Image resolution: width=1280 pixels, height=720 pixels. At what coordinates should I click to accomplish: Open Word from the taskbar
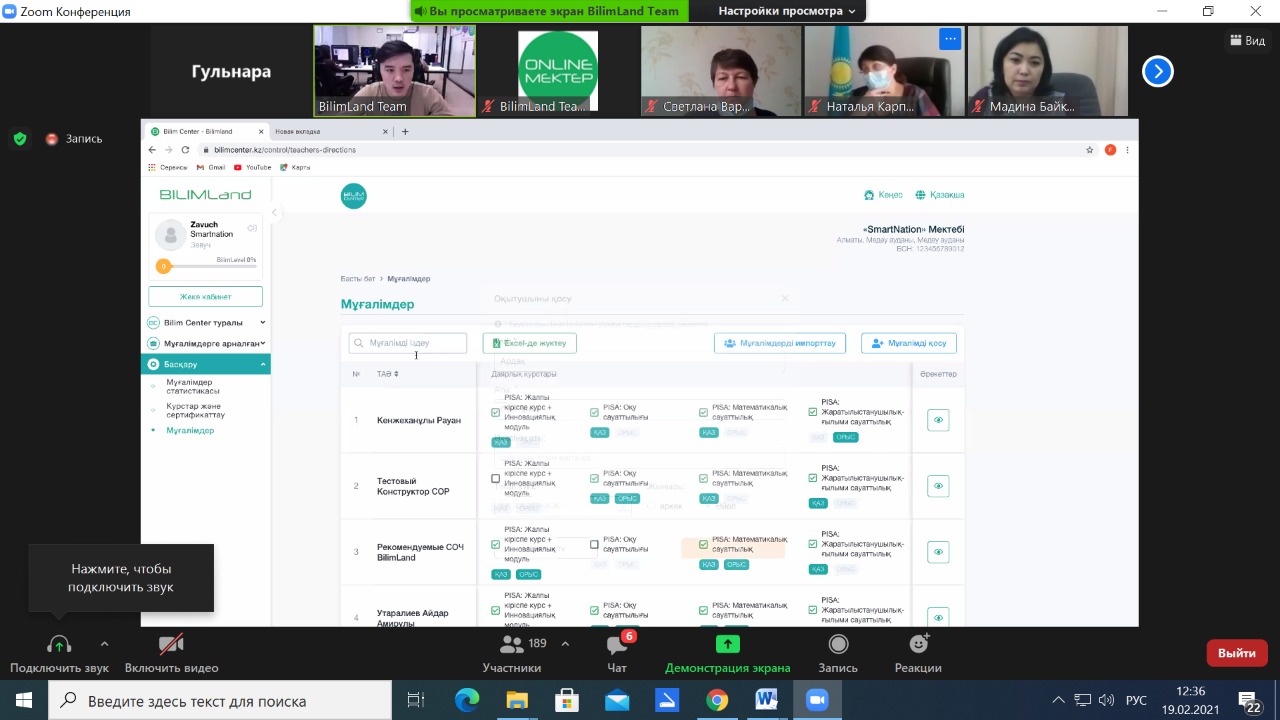(767, 701)
